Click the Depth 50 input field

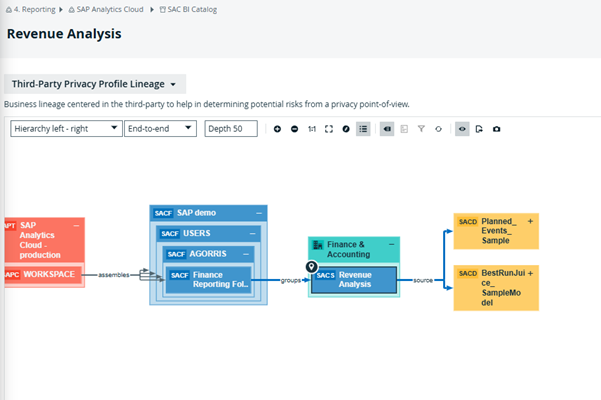(x=231, y=129)
